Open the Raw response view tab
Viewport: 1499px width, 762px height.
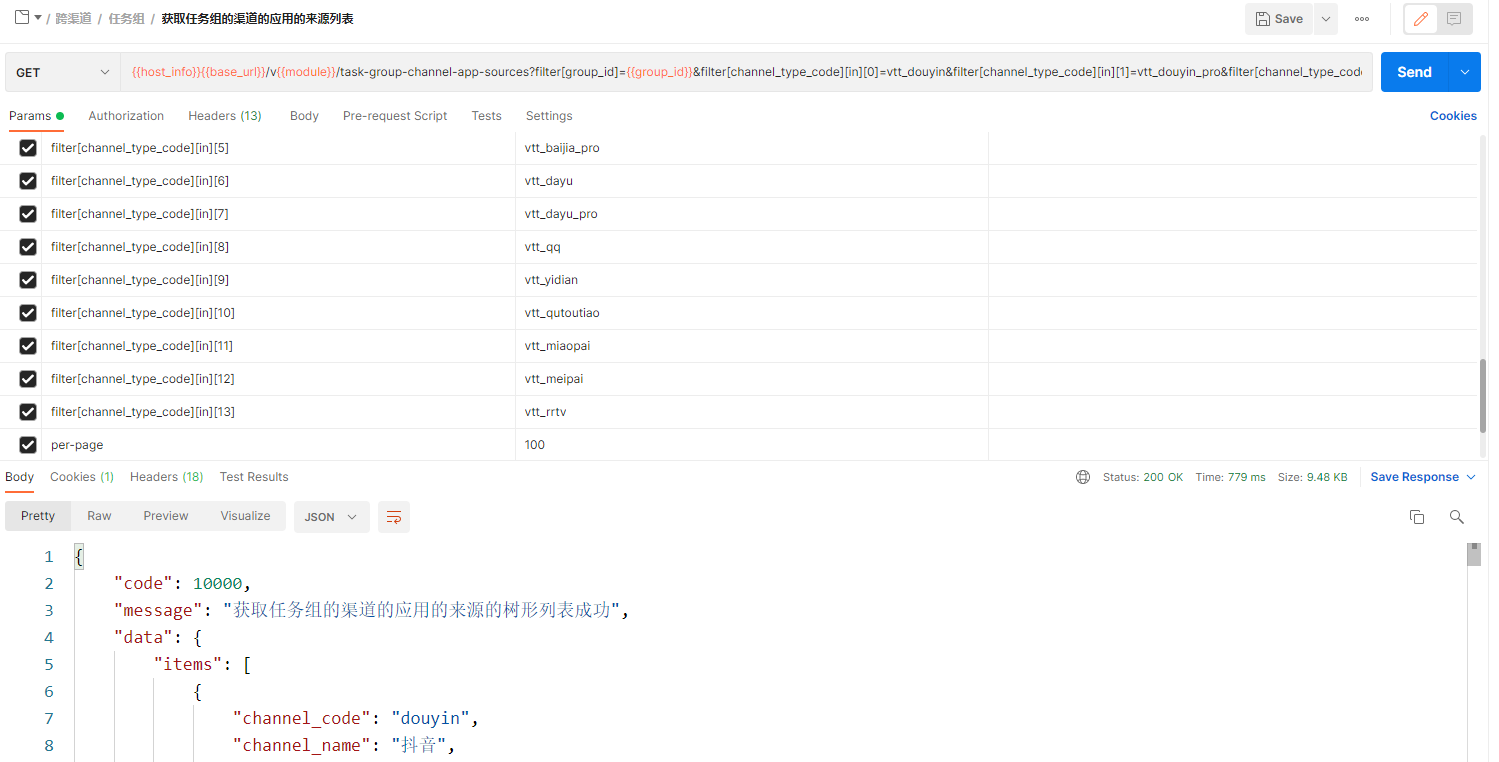(99, 516)
